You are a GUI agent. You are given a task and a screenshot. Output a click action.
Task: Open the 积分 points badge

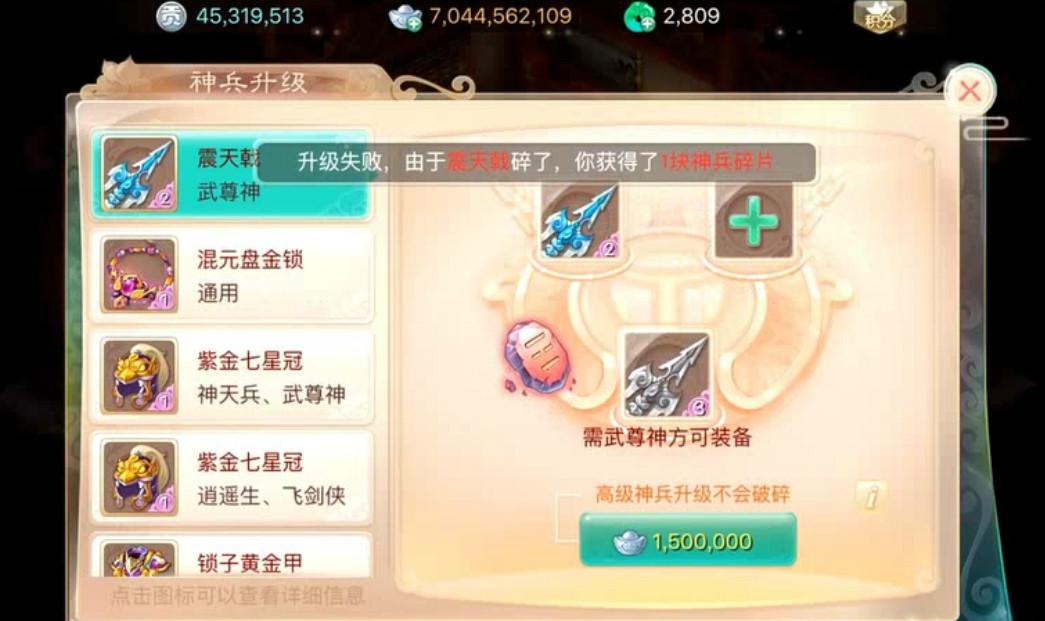[880, 17]
